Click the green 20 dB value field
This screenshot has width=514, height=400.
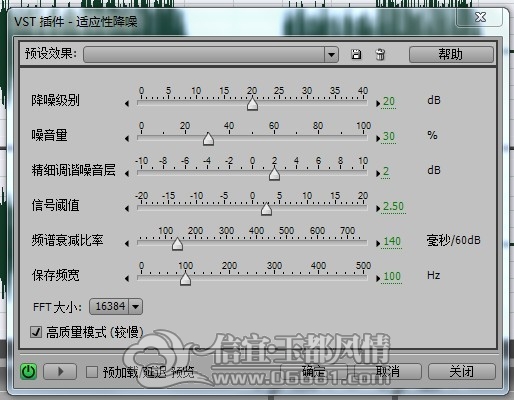pos(389,101)
